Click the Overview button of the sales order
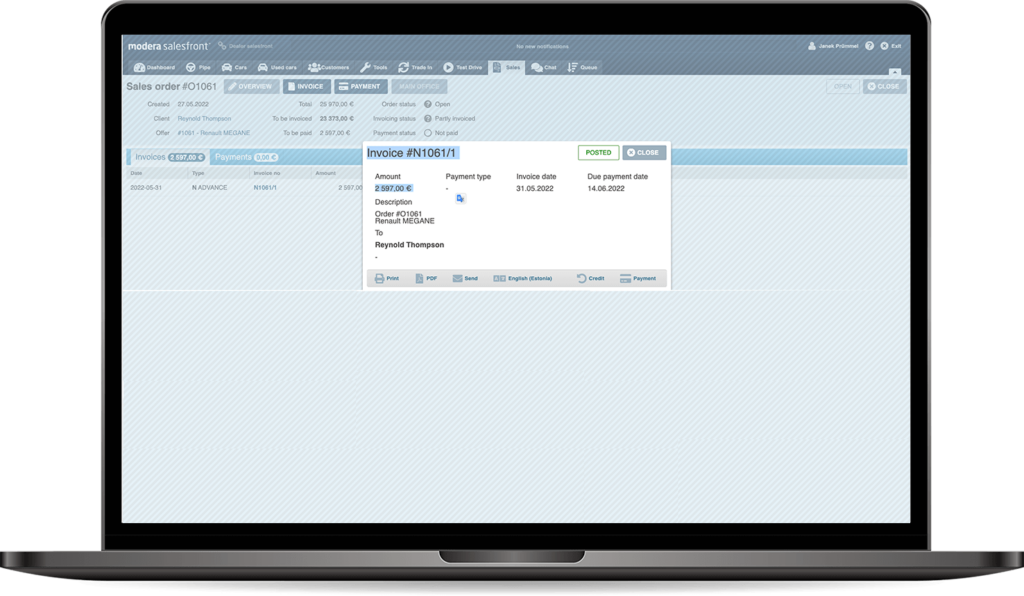 [250, 87]
